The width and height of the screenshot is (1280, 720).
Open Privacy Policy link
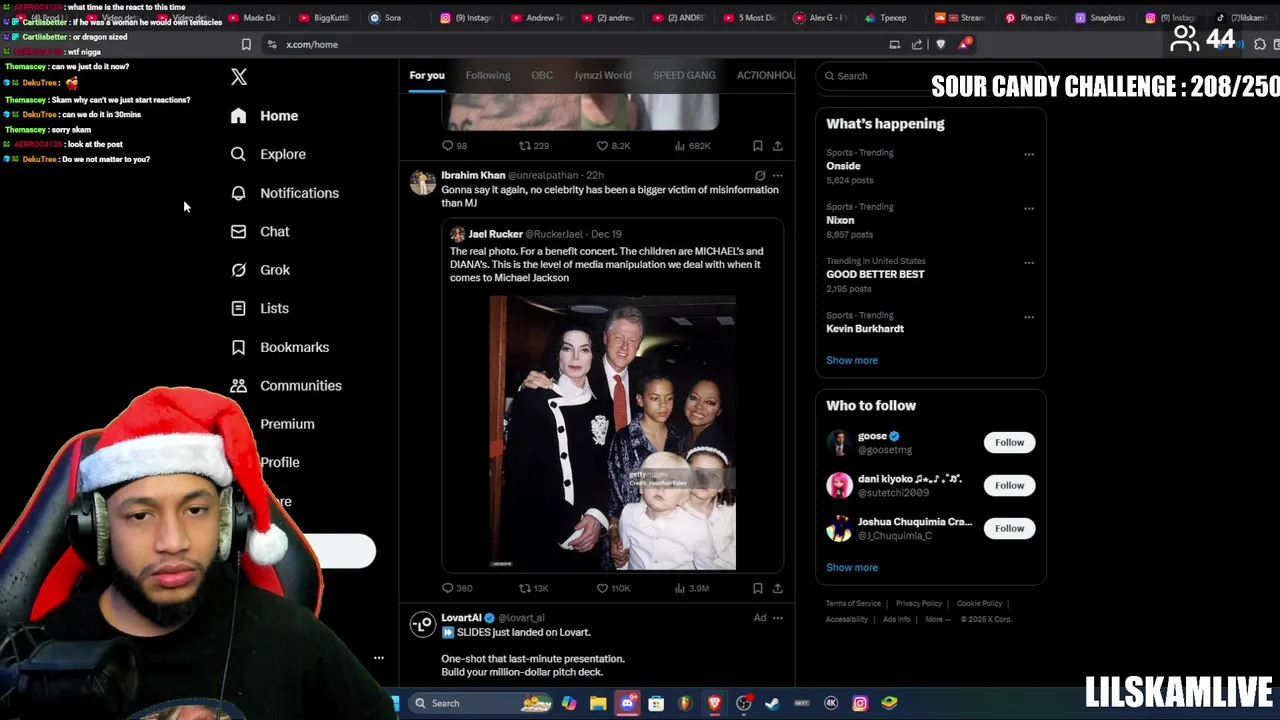(919, 604)
